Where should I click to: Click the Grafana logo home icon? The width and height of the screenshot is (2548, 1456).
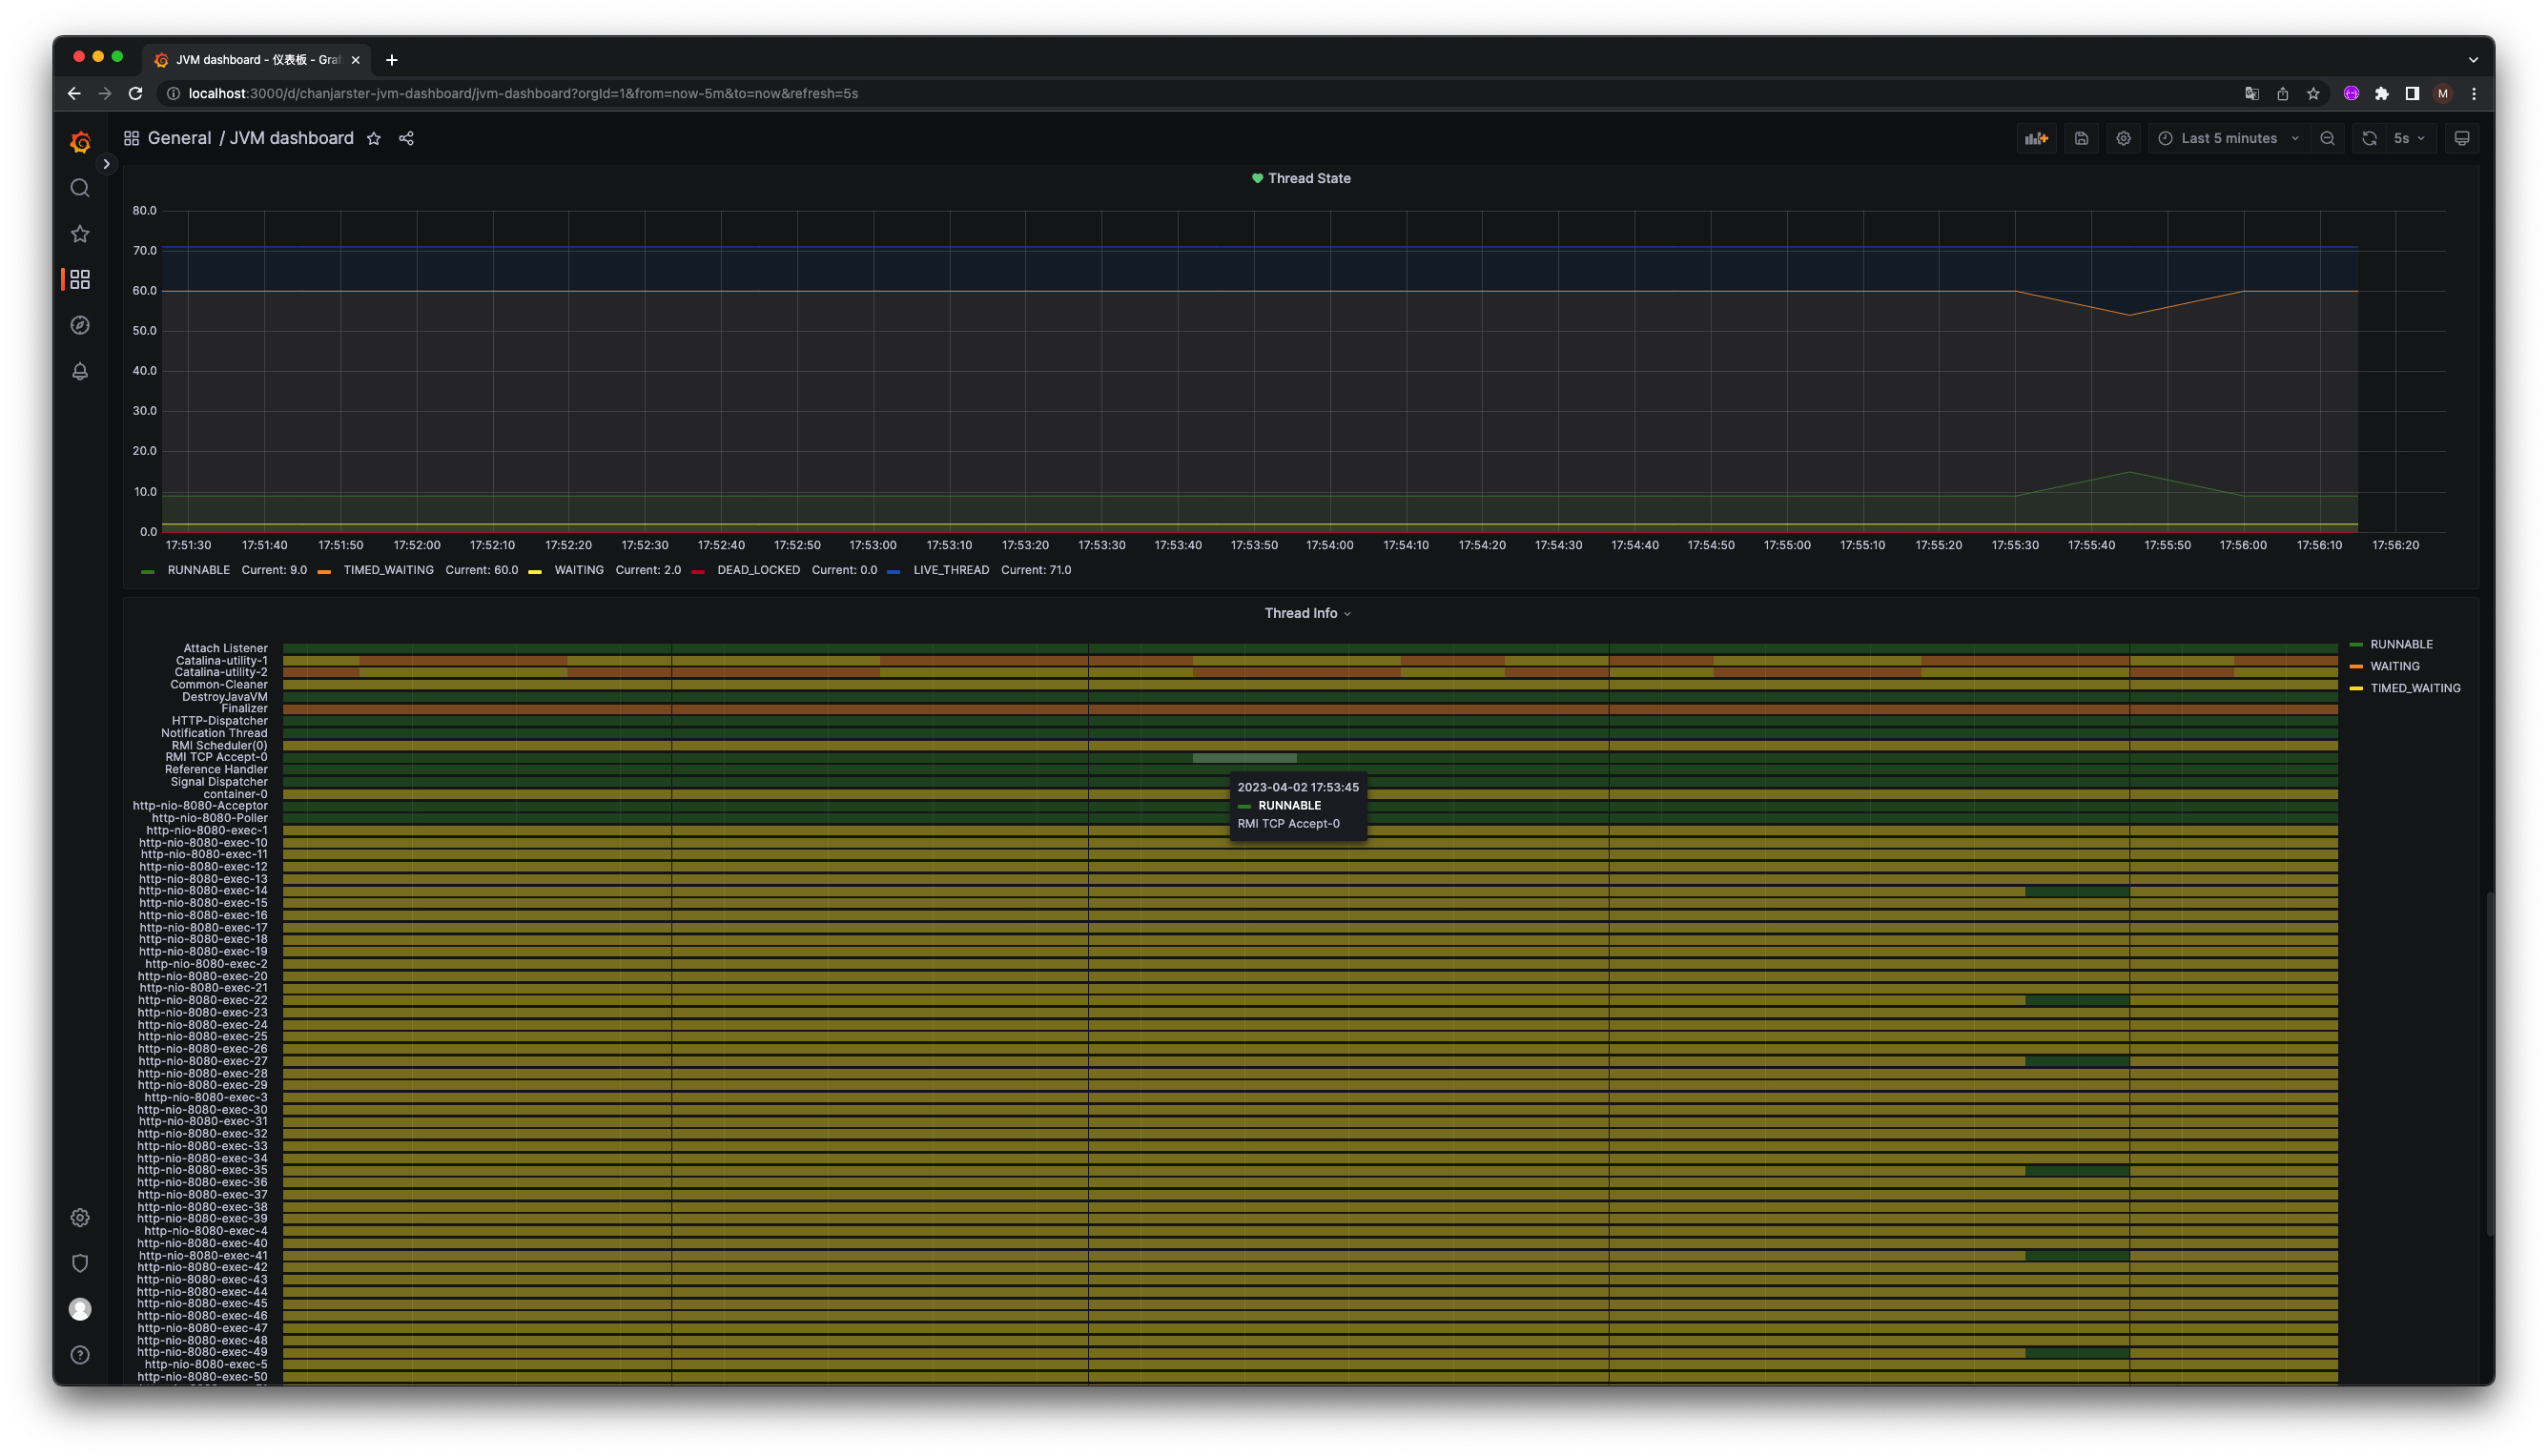pyautogui.click(x=80, y=142)
